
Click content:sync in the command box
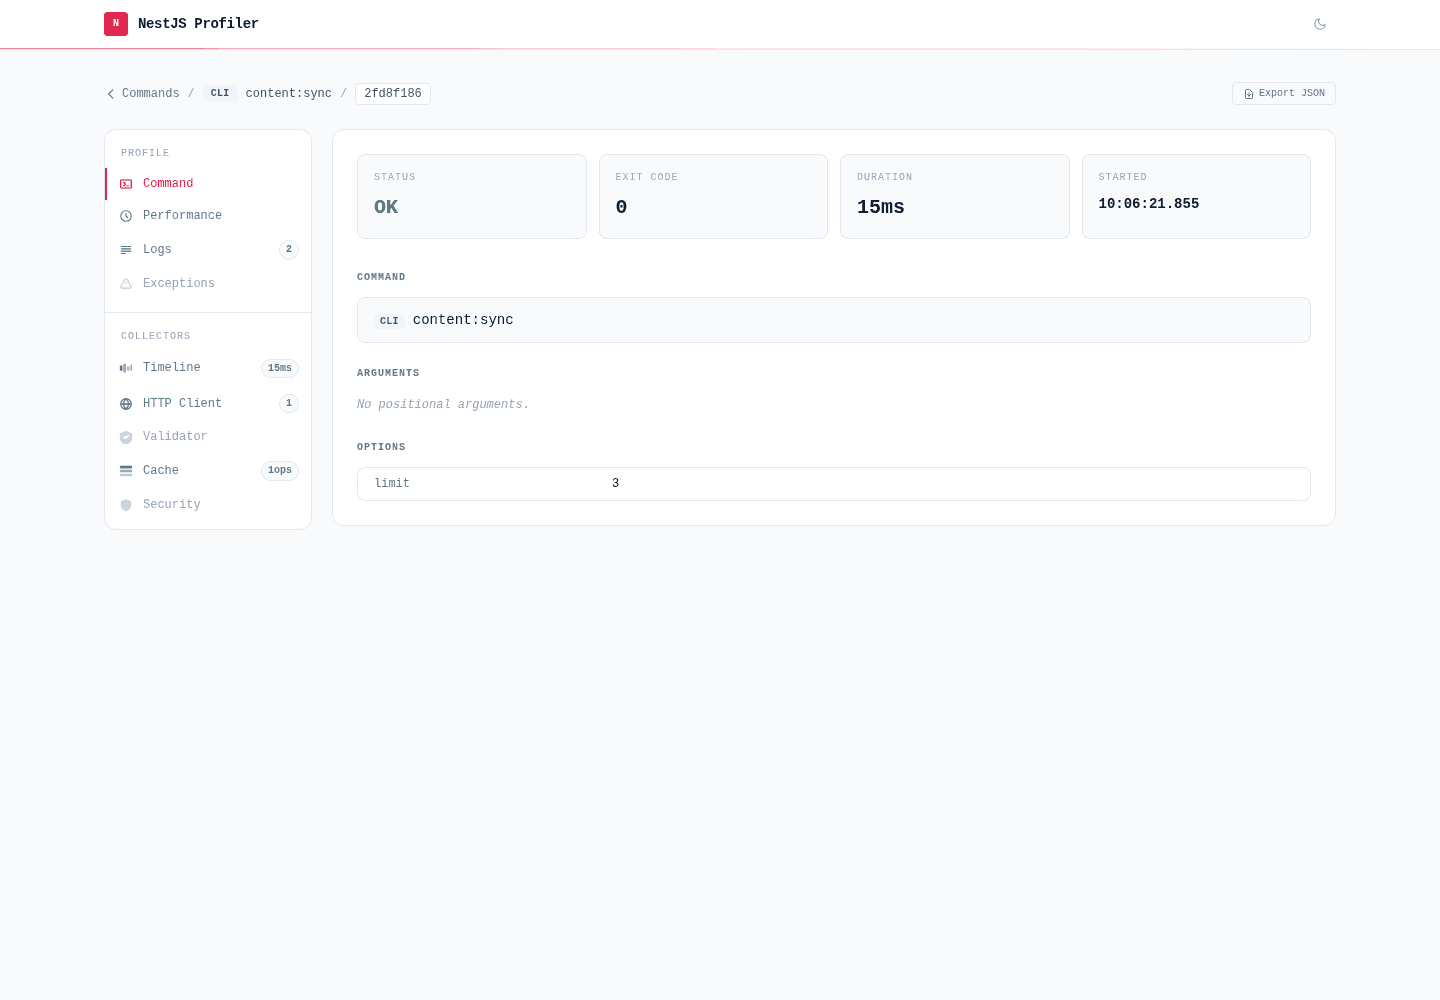pos(463,320)
